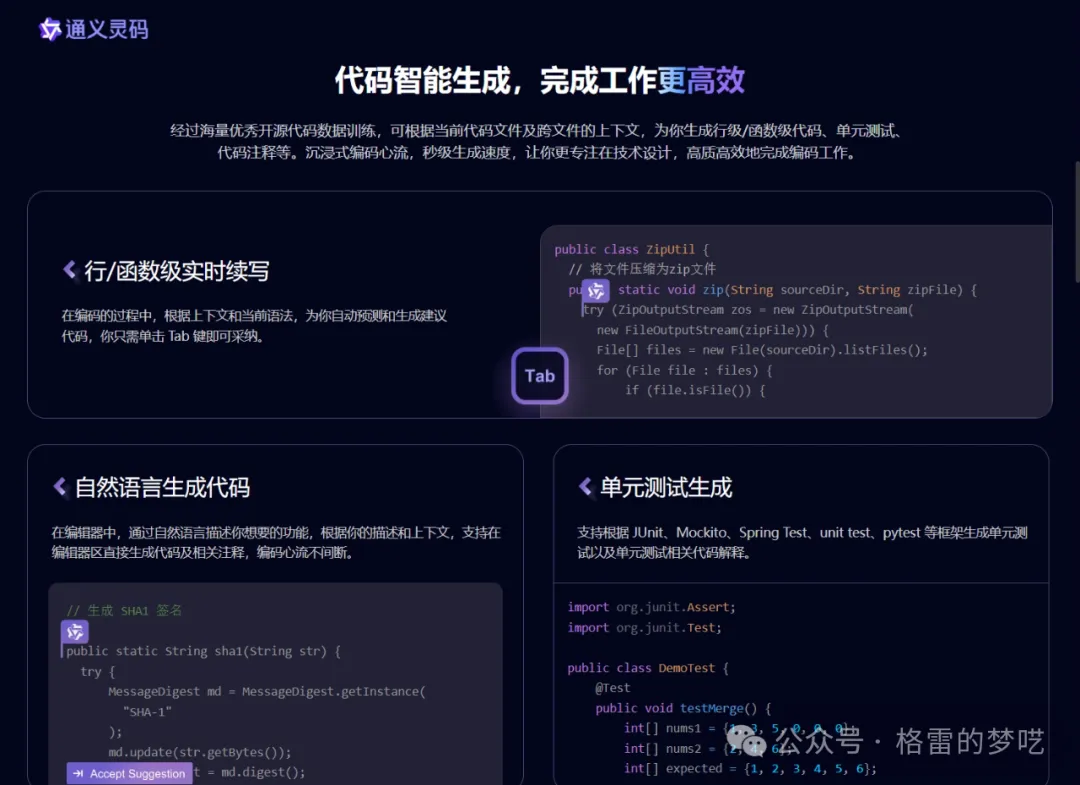Click the import org.junit.Assert code line
Screen dimensions: 1080x785
pyautogui.click(x=651, y=607)
